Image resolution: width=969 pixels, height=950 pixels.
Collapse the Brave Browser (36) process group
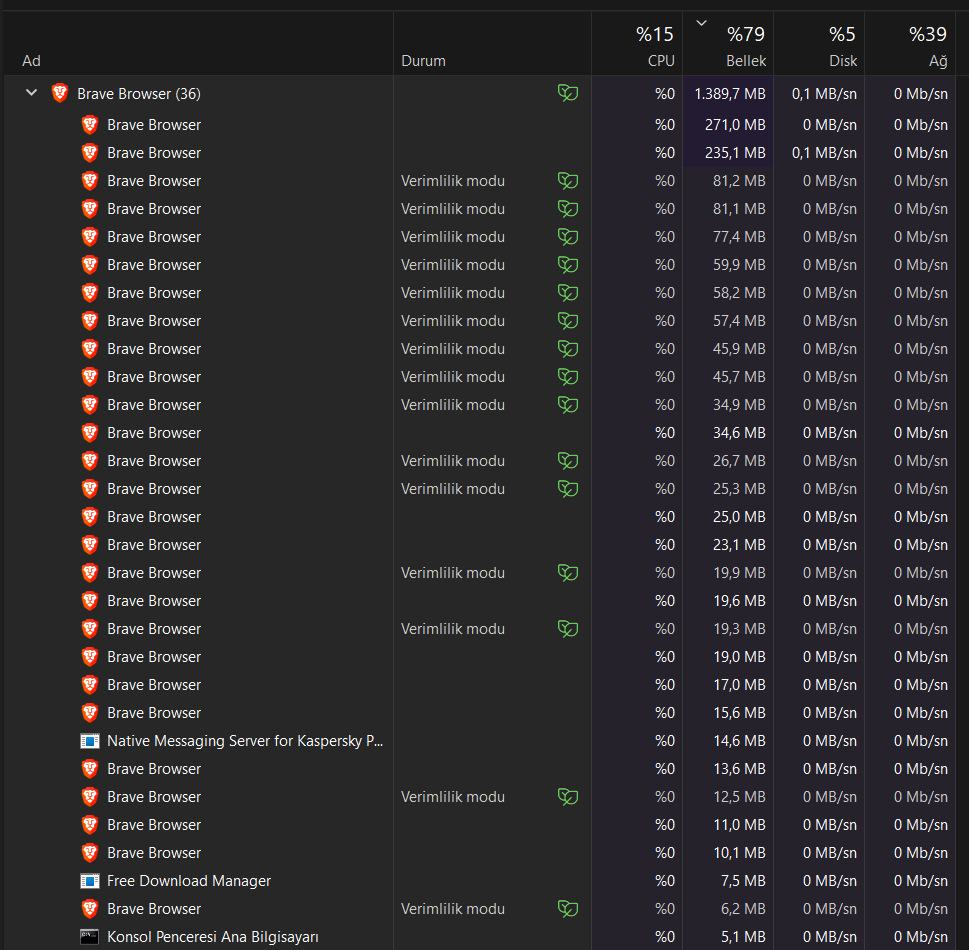32,93
